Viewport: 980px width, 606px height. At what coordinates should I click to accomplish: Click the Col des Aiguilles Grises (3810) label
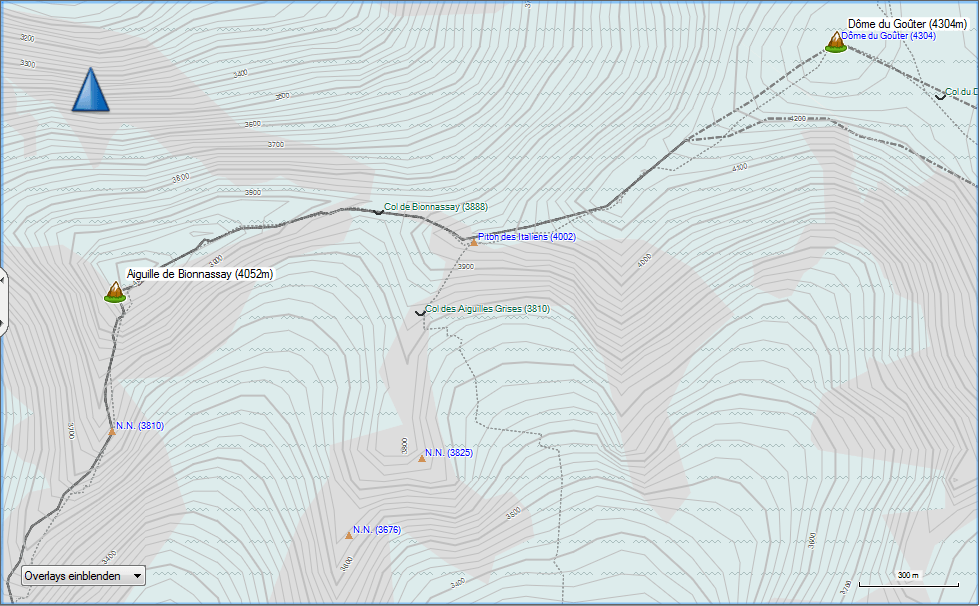click(x=487, y=309)
